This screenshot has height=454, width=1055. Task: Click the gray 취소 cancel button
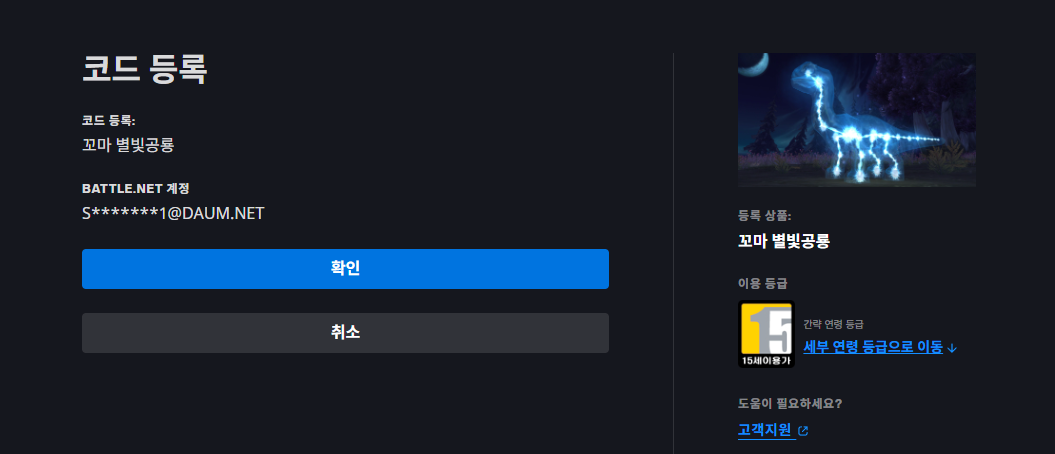click(345, 333)
